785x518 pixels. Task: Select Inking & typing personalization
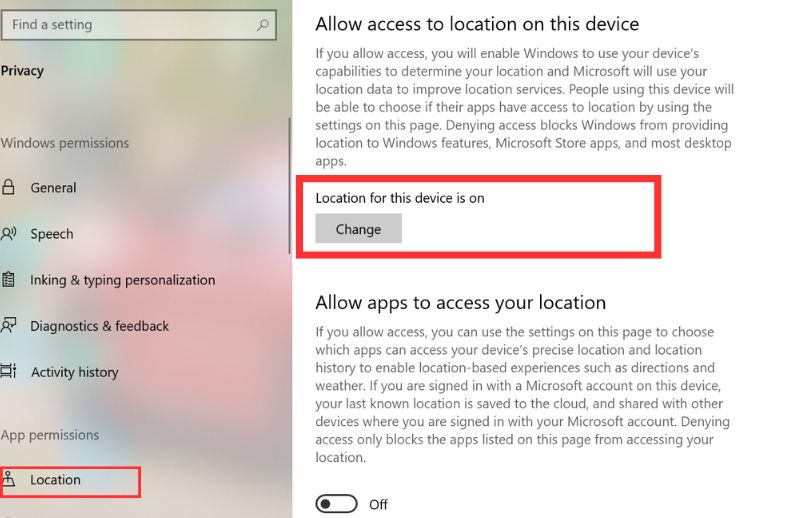(123, 280)
